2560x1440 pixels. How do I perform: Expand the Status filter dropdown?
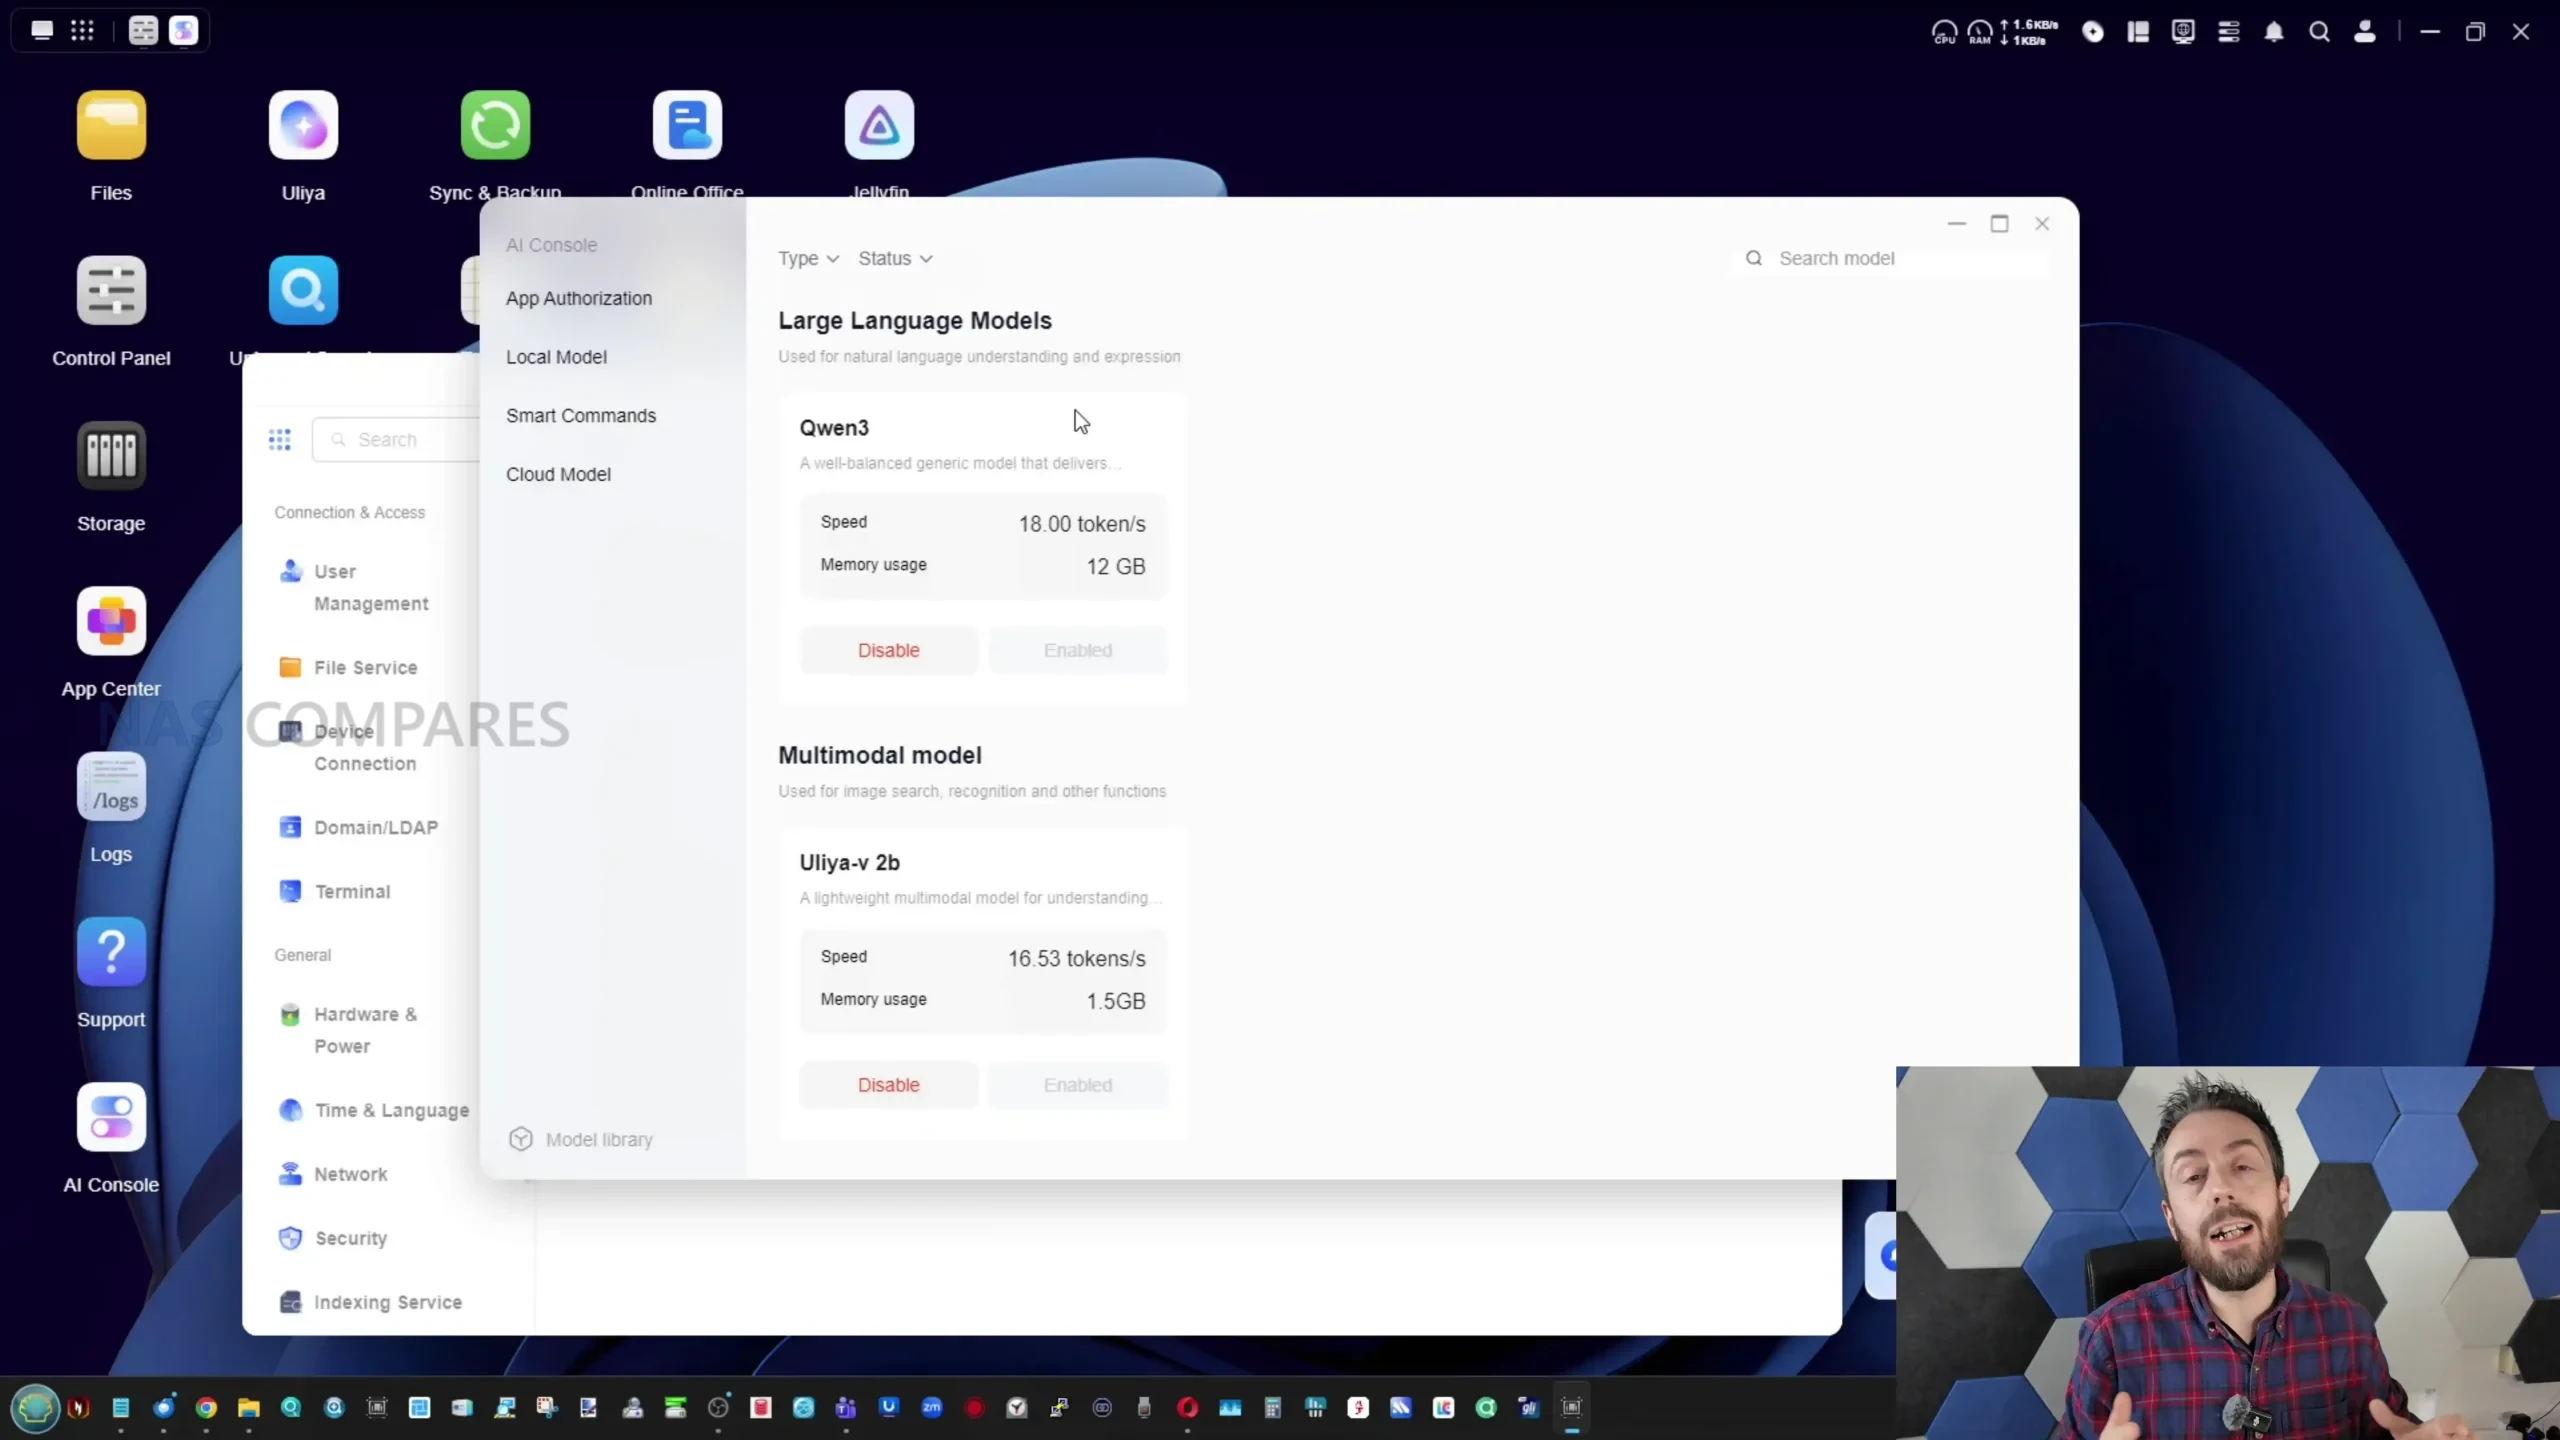click(895, 258)
